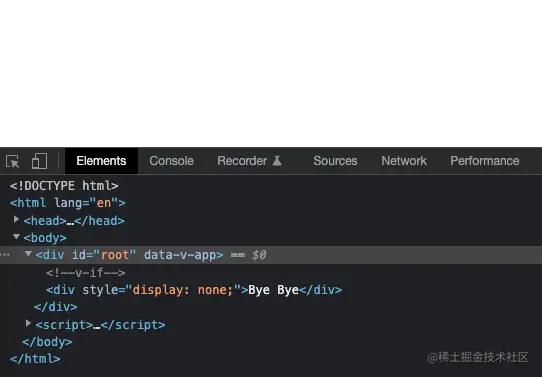Switch to the Elements tab
542x377 pixels.
pyautogui.click(x=101, y=161)
